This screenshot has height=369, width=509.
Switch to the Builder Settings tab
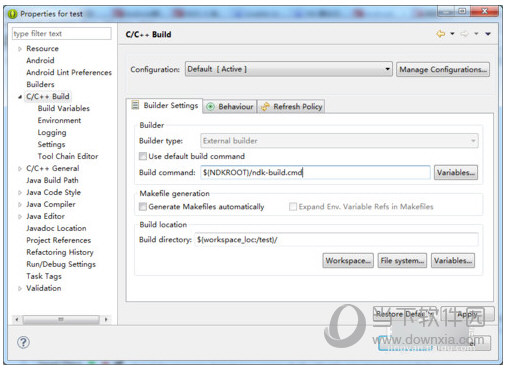(165, 106)
